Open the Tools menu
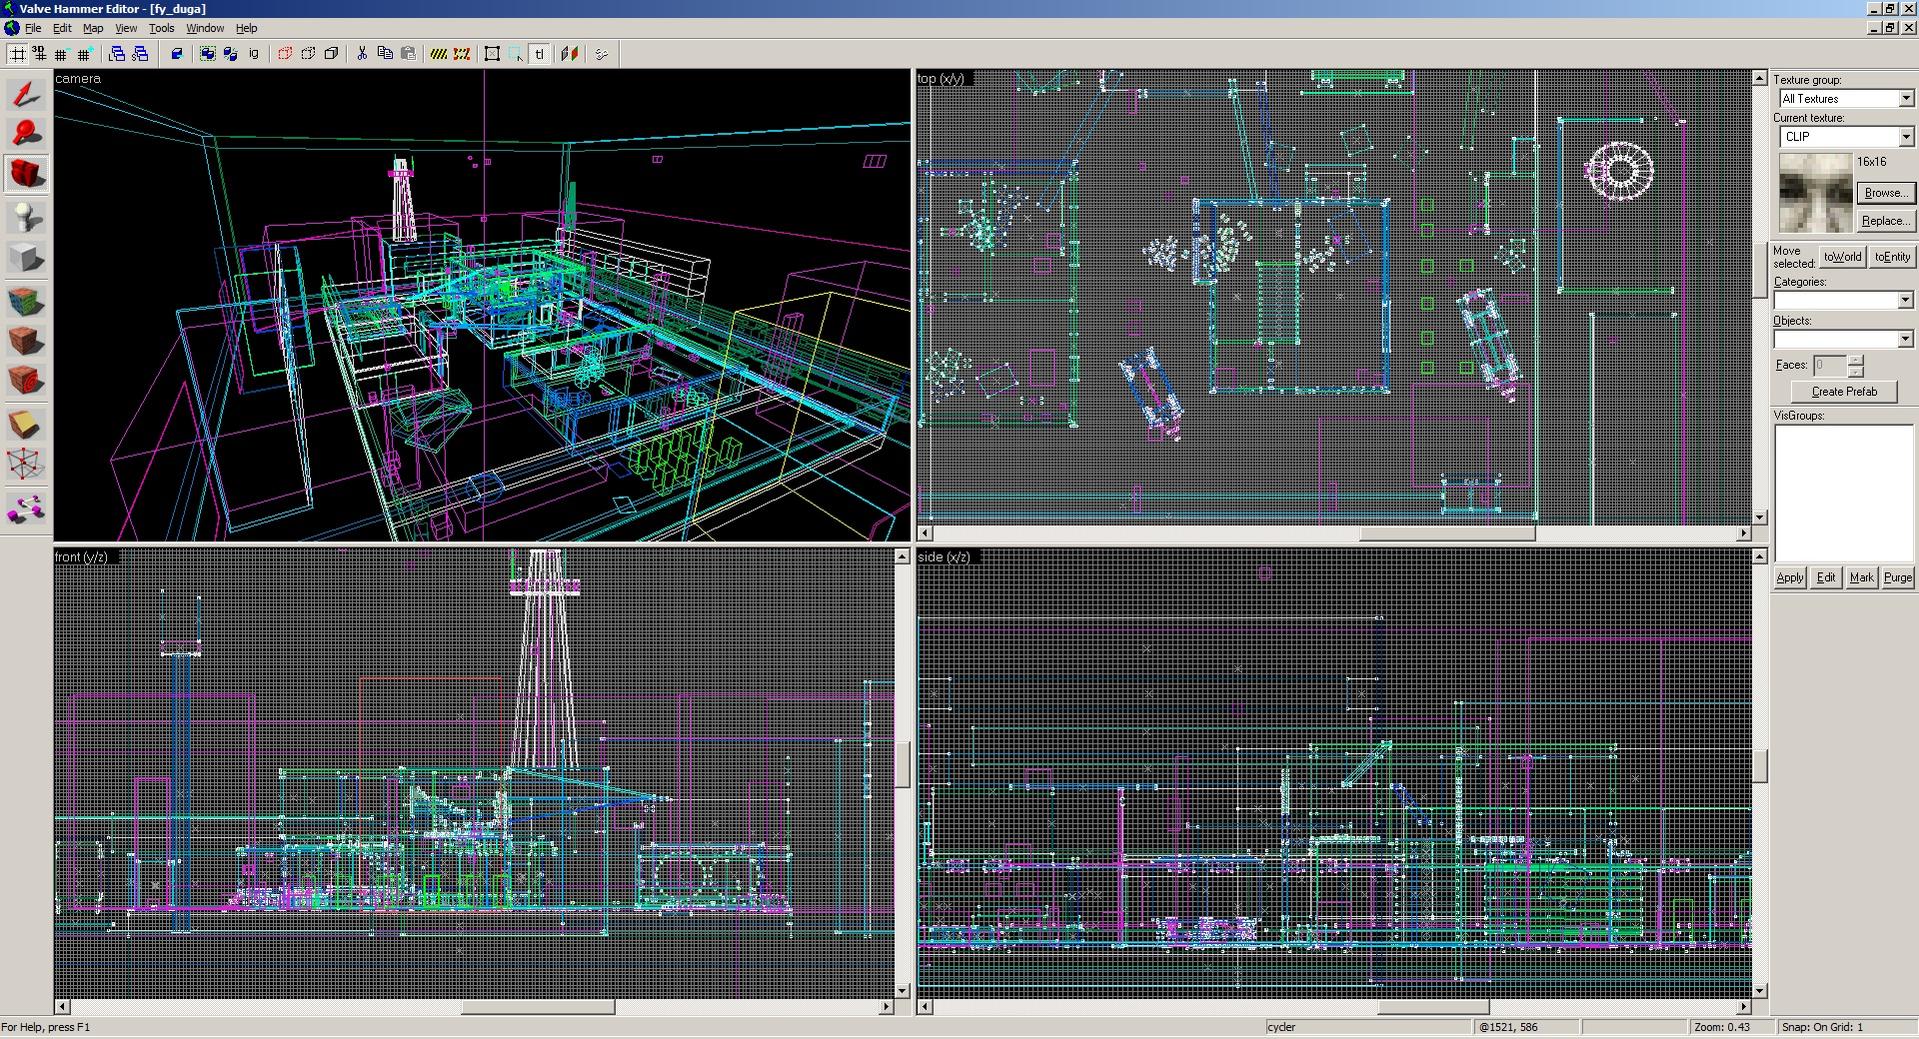Viewport: 1919px width, 1039px height. [161, 28]
